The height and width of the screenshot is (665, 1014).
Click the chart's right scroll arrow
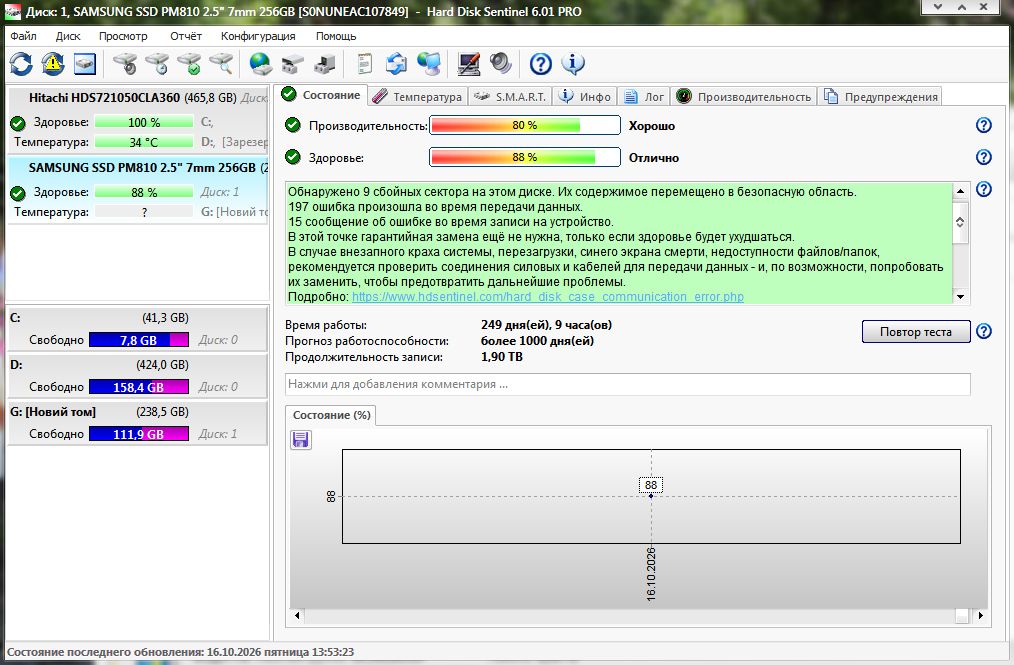pyautogui.click(x=980, y=616)
